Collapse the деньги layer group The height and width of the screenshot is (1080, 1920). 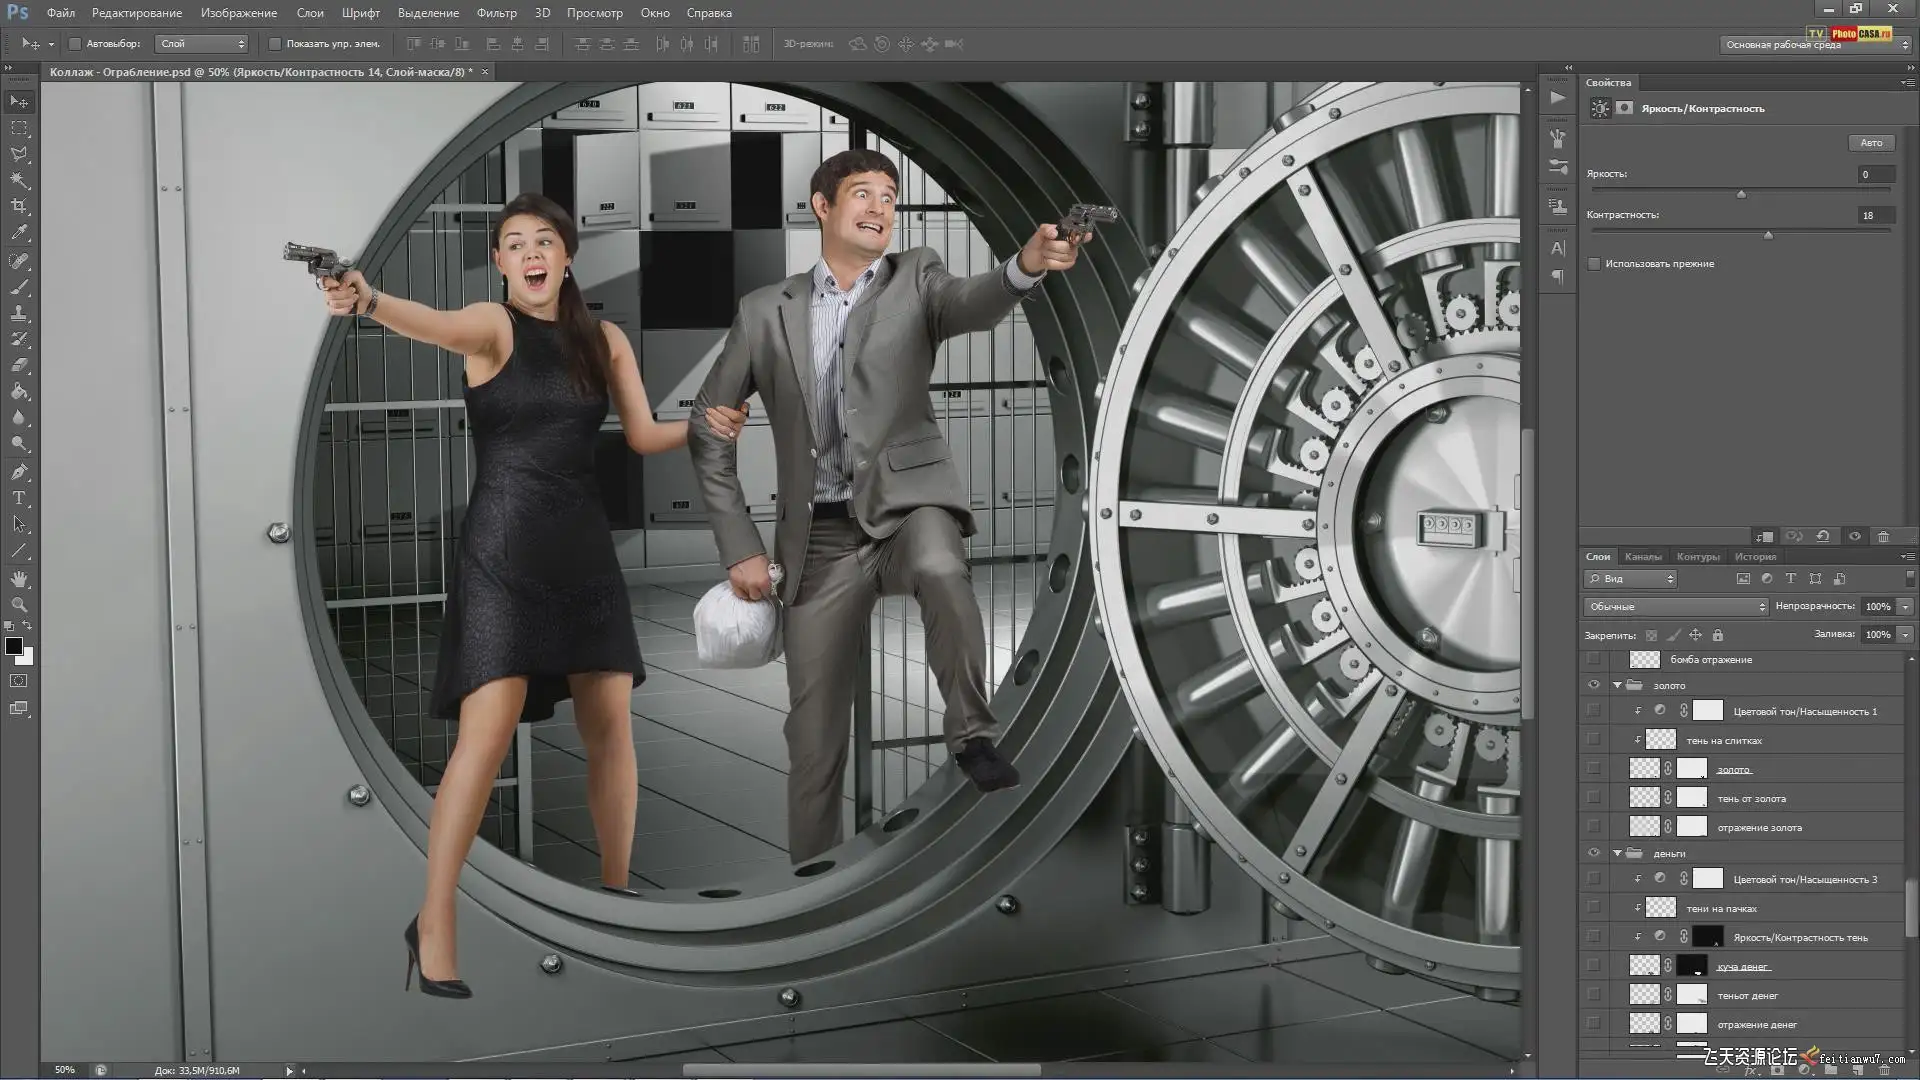(x=1617, y=853)
